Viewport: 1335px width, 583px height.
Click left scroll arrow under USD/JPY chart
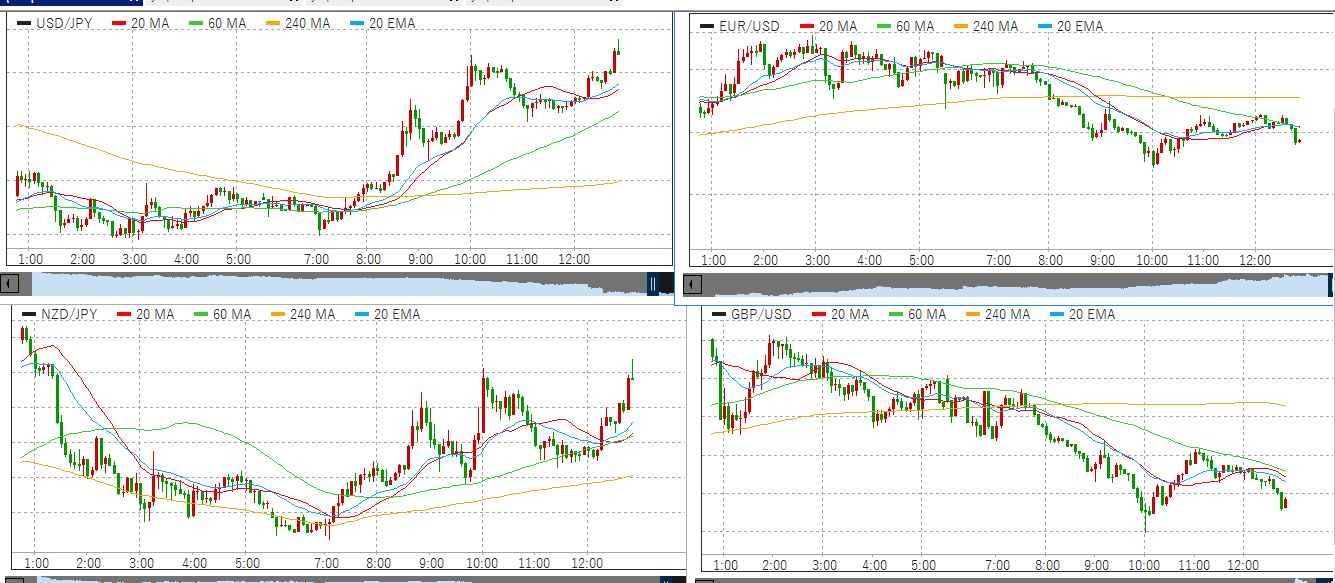10,284
